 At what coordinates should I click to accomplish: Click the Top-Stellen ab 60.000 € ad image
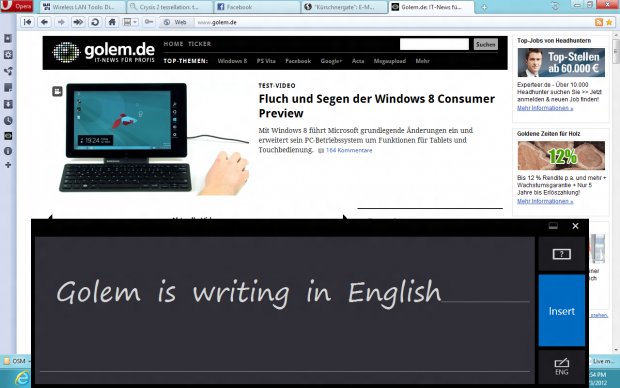(x=561, y=62)
